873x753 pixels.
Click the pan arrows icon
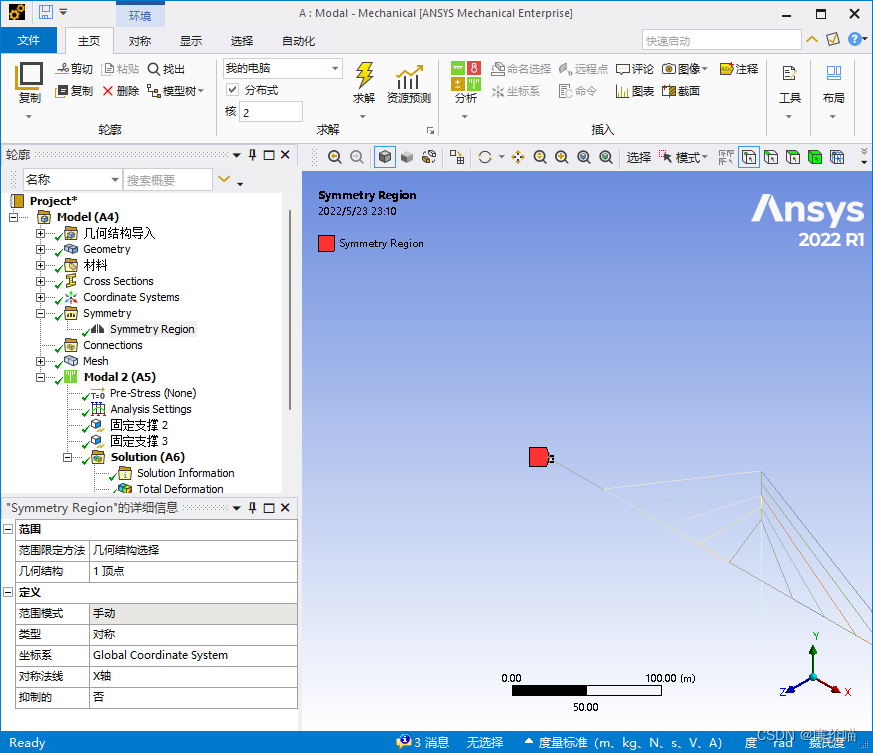(x=518, y=157)
